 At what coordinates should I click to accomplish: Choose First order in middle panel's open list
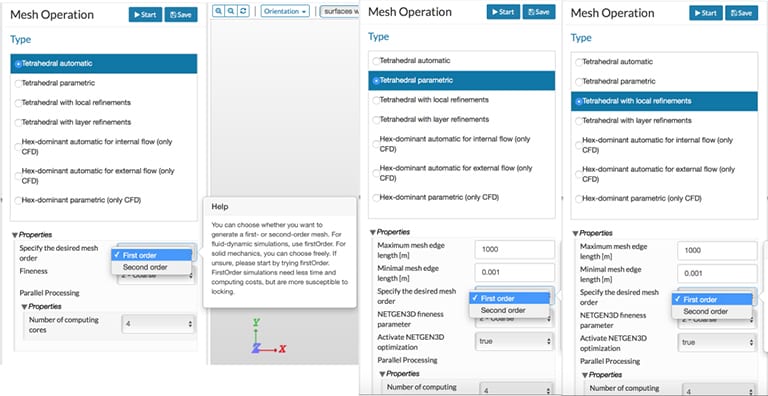click(509, 298)
